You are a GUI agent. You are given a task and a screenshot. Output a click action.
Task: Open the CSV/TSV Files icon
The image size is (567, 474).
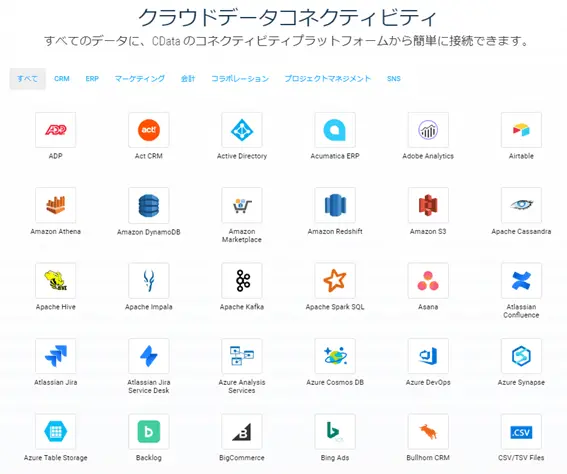(x=521, y=431)
